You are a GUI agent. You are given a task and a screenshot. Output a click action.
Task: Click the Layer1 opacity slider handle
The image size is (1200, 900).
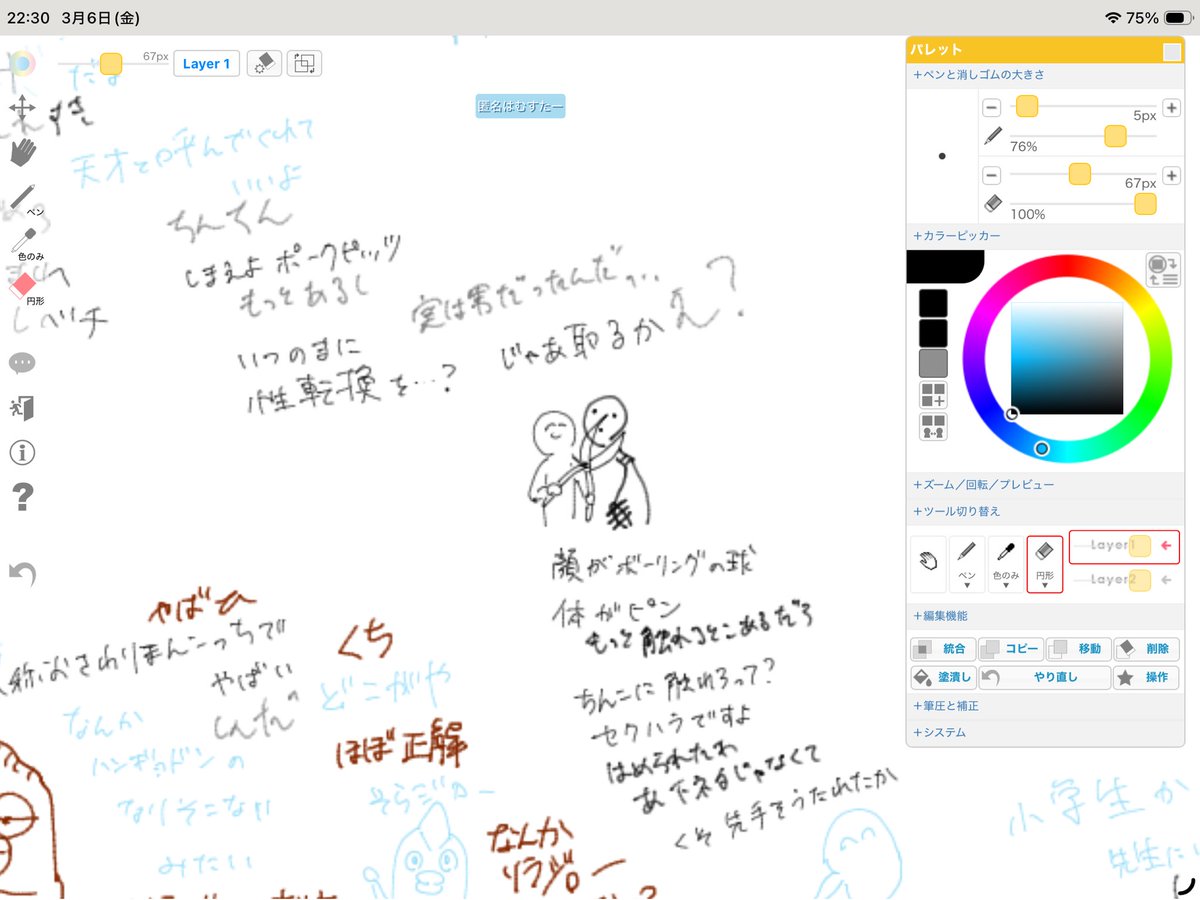tap(1140, 546)
